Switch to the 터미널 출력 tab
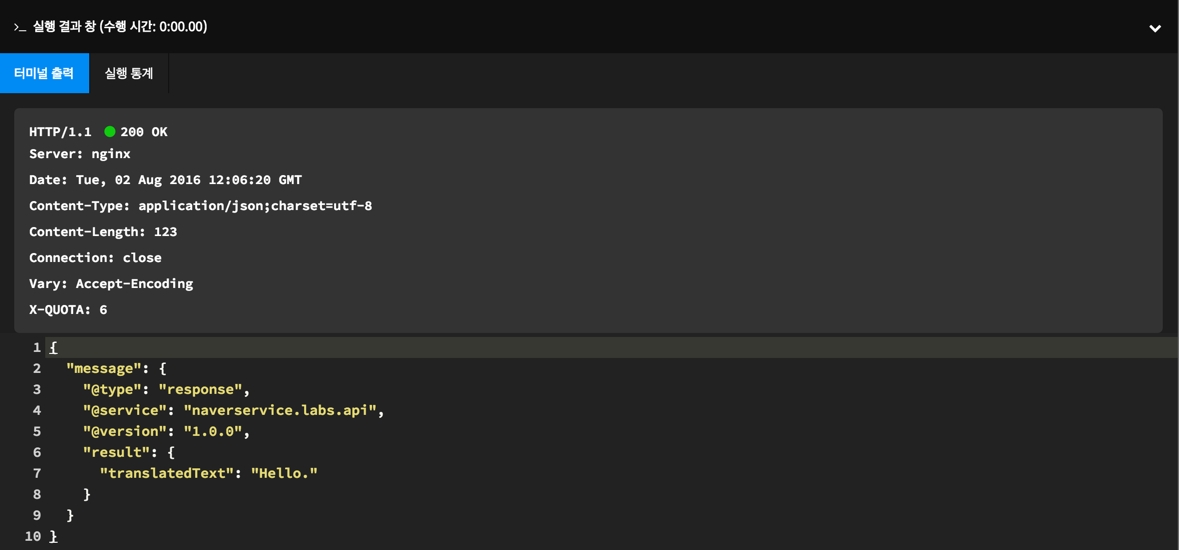The image size is (1179, 550). coord(44,73)
